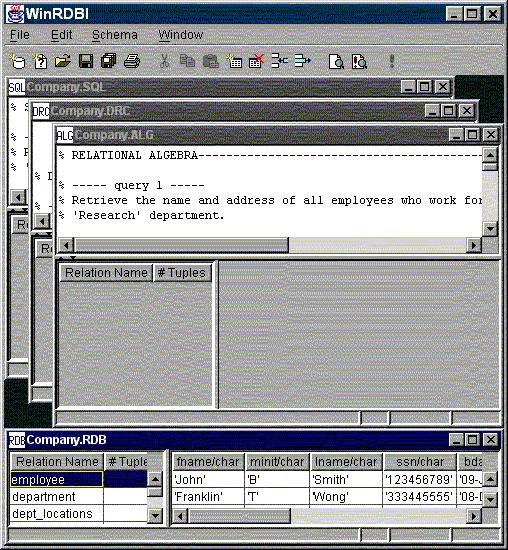Maximize the Company.RDB window

473,440
